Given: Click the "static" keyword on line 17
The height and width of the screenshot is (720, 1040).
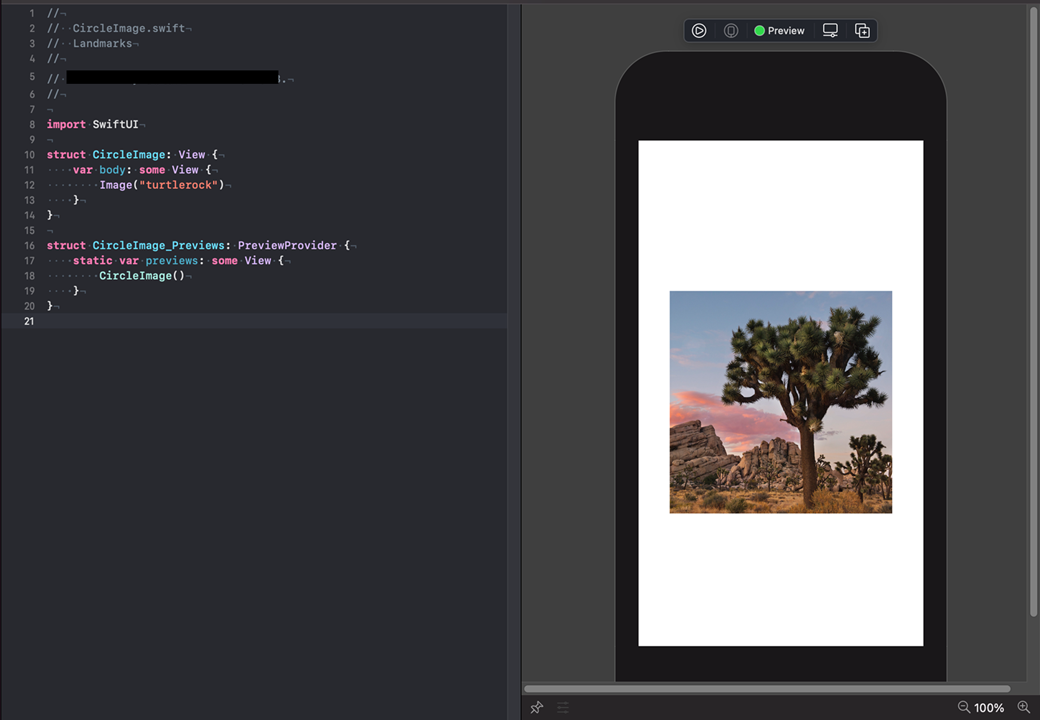Looking at the screenshot, I should (x=92, y=261).
